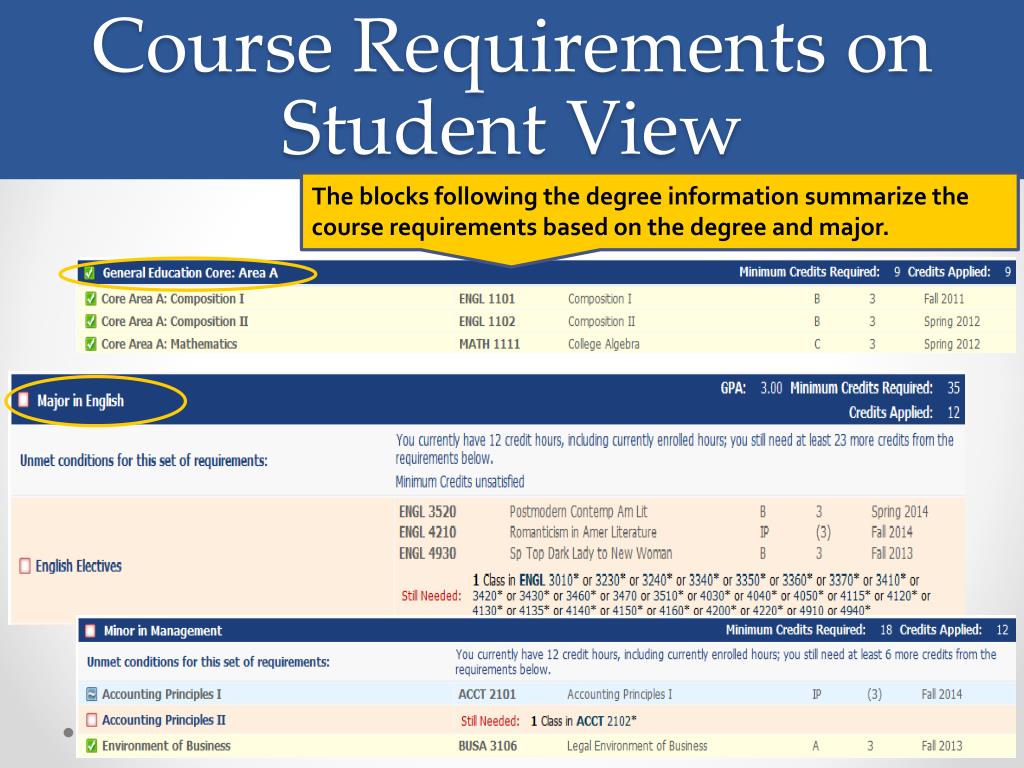This screenshot has height=768, width=1024.
Task: Click the ACCT 2101 course code
Action: pos(487,694)
